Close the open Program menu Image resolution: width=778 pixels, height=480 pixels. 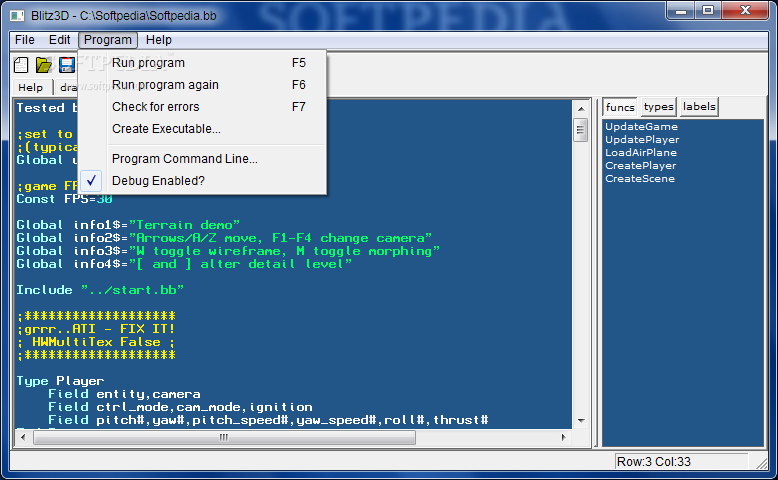(x=108, y=40)
